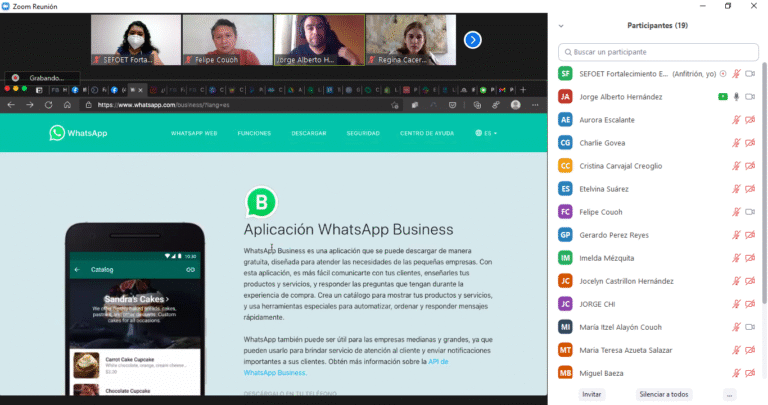Toggle Aurora Escalante's muted microphone
Image resolution: width=768 pixels, height=405 pixels.
736,120
